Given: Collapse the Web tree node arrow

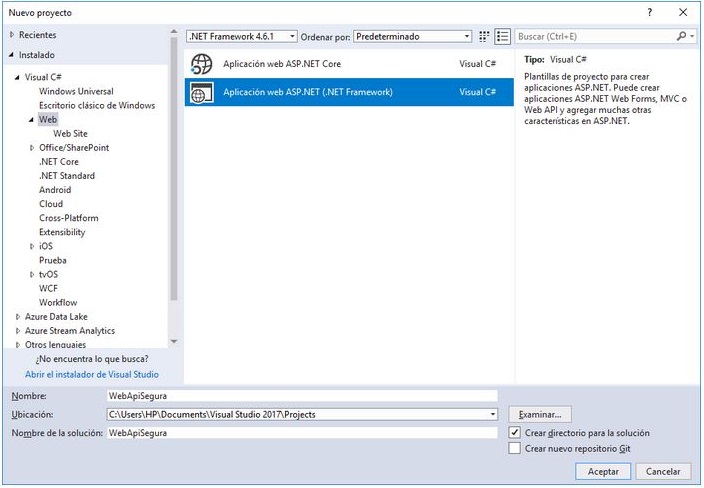Looking at the screenshot, I should pos(31,119).
